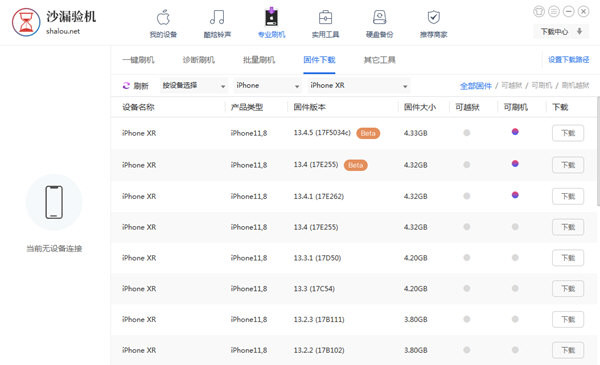
Task: Click the 沙漏验机 hourglass logo
Action: [26, 22]
